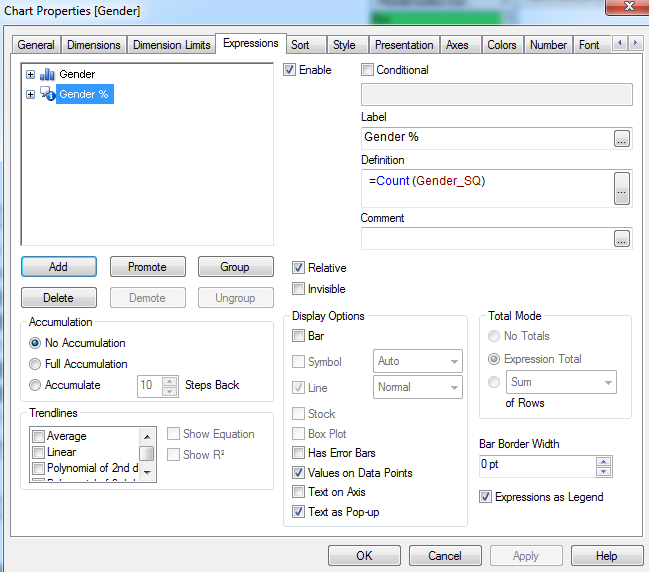Click the bar chart icon beside Gender
Image resolution: width=649 pixels, height=572 pixels.
pyautogui.click(x=47, y=74)
